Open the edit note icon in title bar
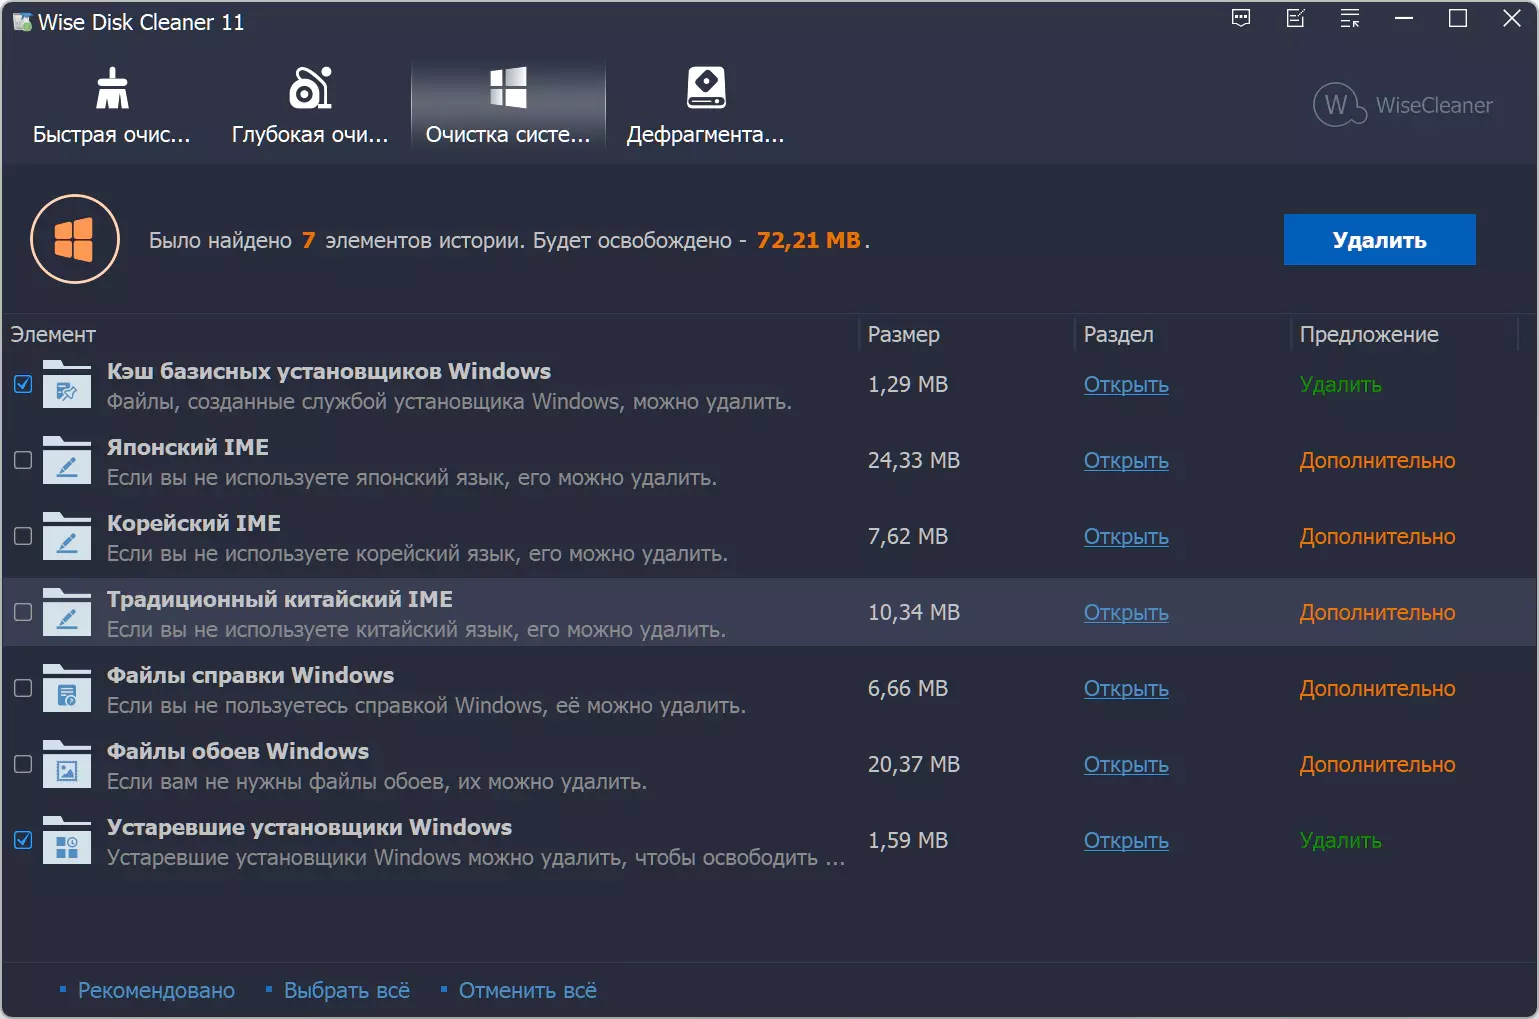 pos(1296,19)
